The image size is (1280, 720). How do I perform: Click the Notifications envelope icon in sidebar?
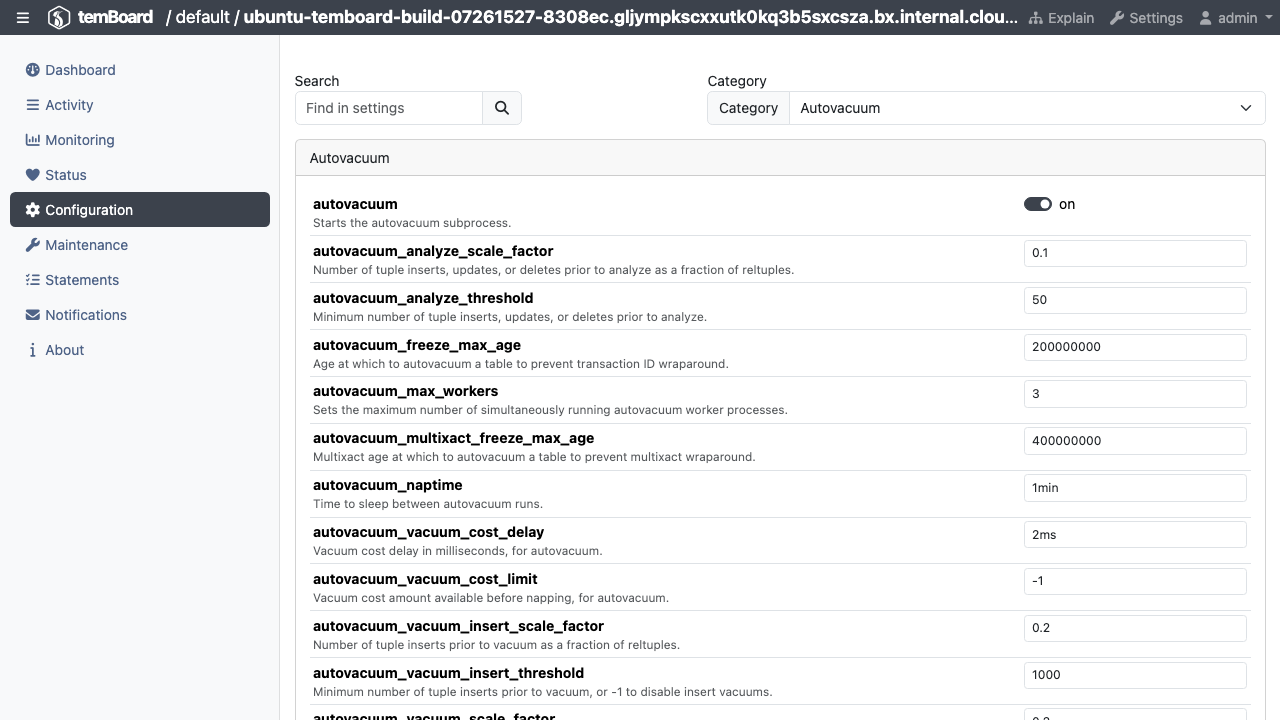click(x=32, y=315)
